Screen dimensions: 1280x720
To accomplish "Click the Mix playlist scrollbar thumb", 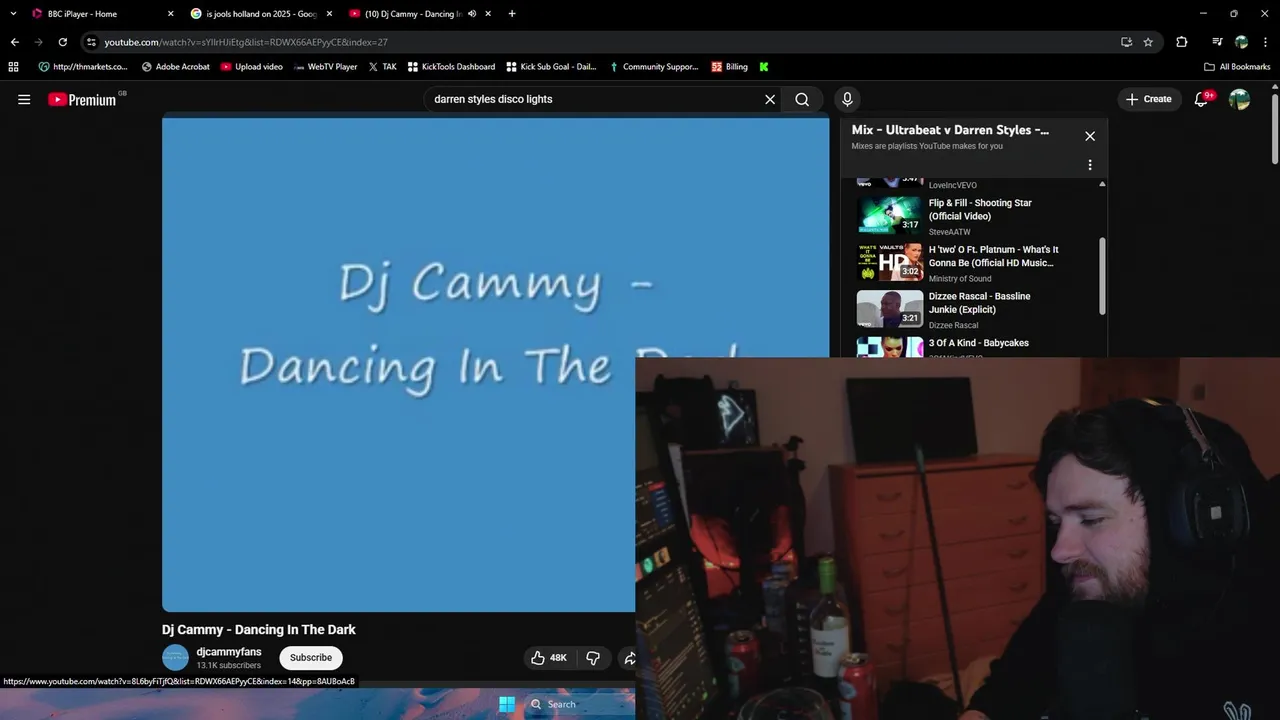I will pyautogui.click(x=1103, y=276).
